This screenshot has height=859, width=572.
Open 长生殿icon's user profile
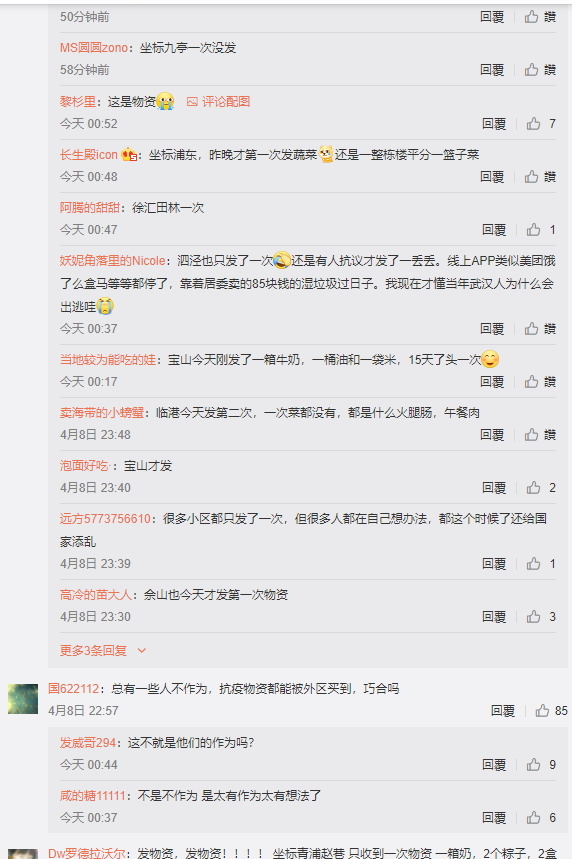89,155
